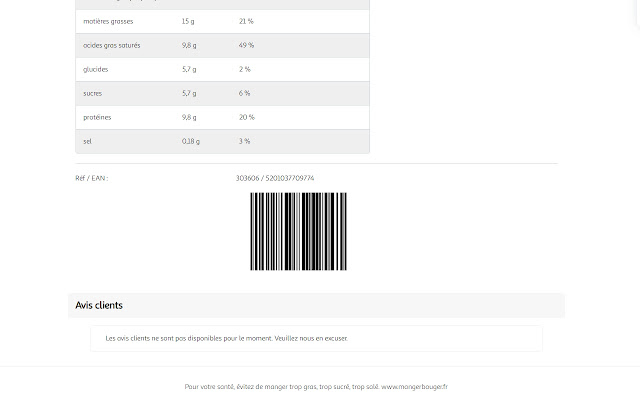Click the Avis clients section header
The width and height of the screenshot is (640, 400).
[x=99, y=305]
